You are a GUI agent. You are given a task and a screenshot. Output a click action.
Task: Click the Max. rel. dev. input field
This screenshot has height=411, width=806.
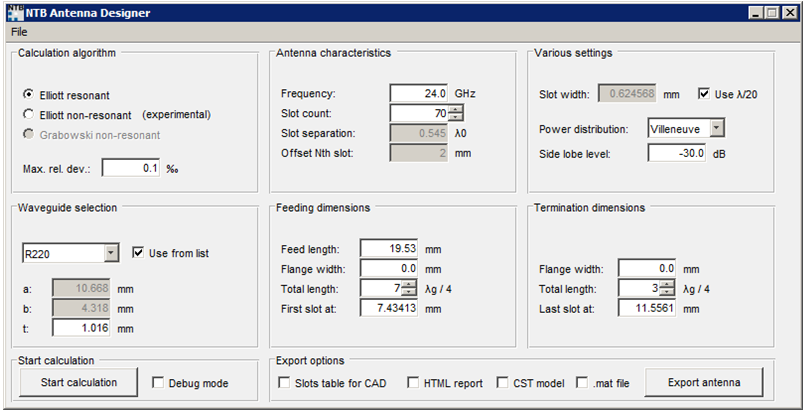pos(131,167)
